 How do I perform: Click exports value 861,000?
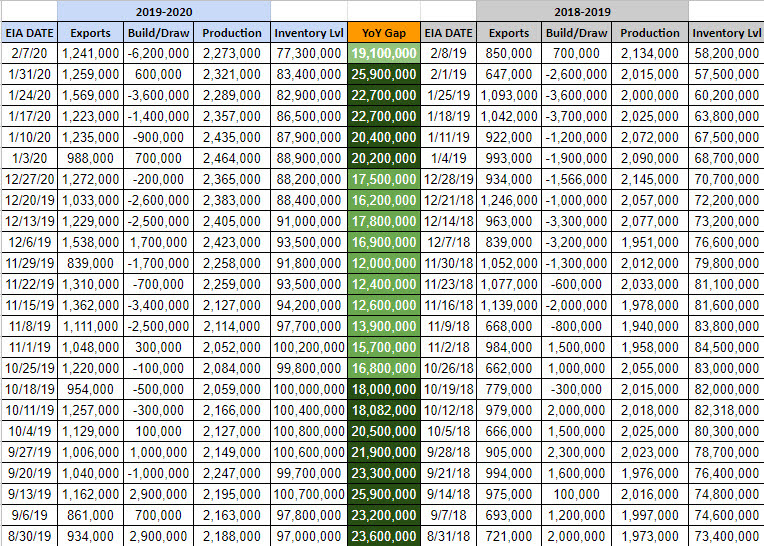tap(90, 515)
